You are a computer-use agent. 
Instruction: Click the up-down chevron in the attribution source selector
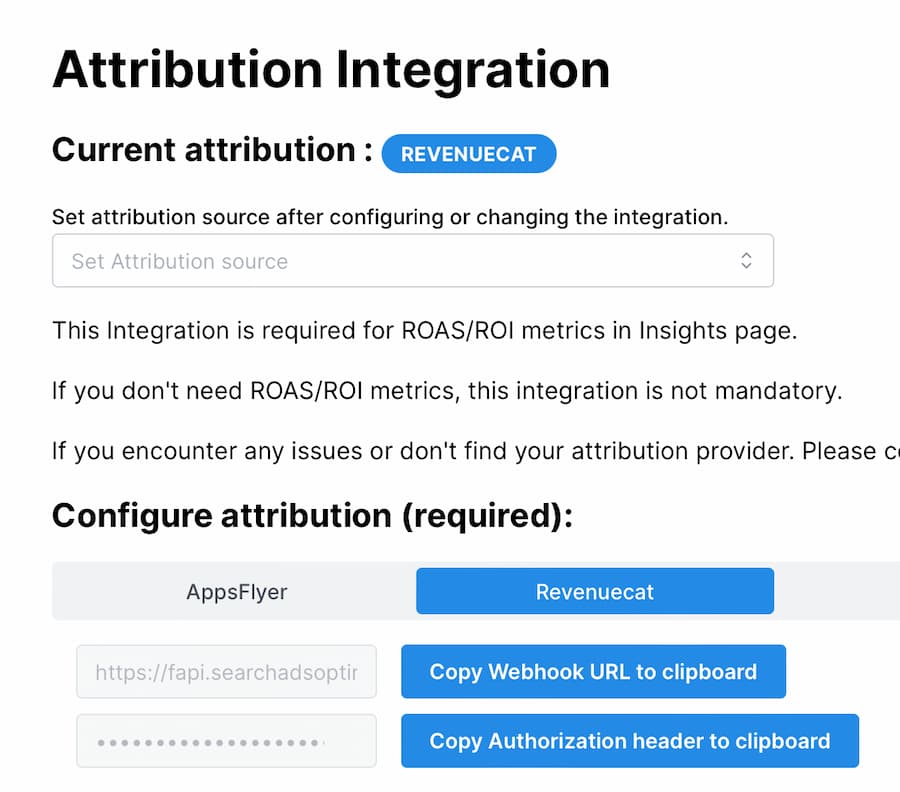tap(746, 261)
